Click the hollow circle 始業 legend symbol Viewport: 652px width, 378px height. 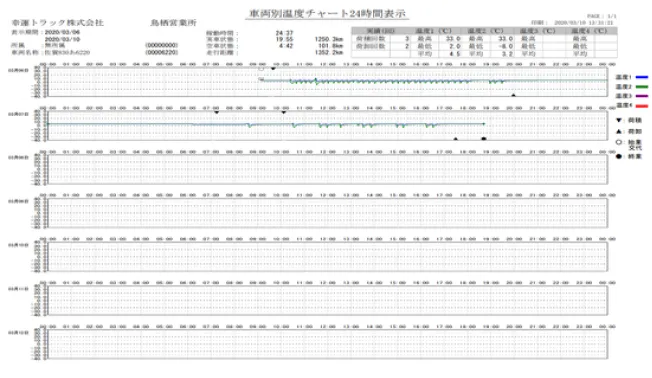(x=619, y=142)
